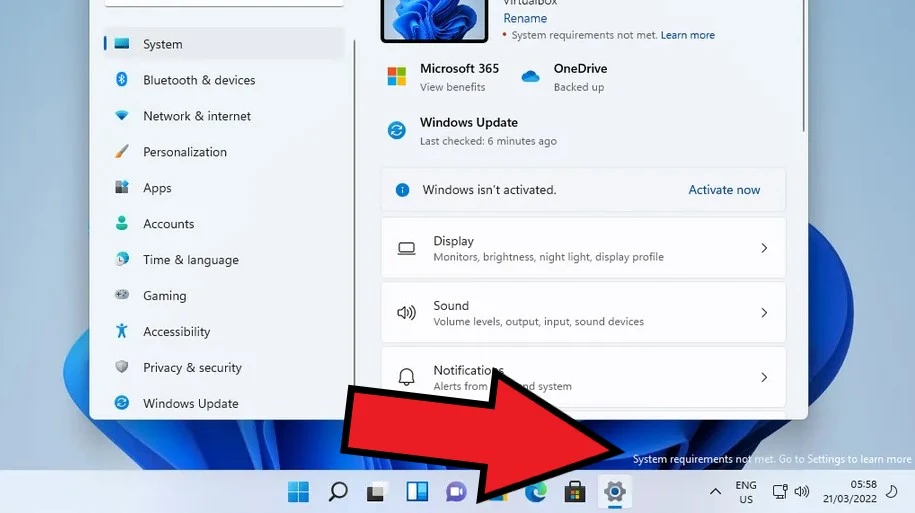Launch Microsoft Edge from the taskbar
This screenshot has height=513, width=915.
[536, 492]
